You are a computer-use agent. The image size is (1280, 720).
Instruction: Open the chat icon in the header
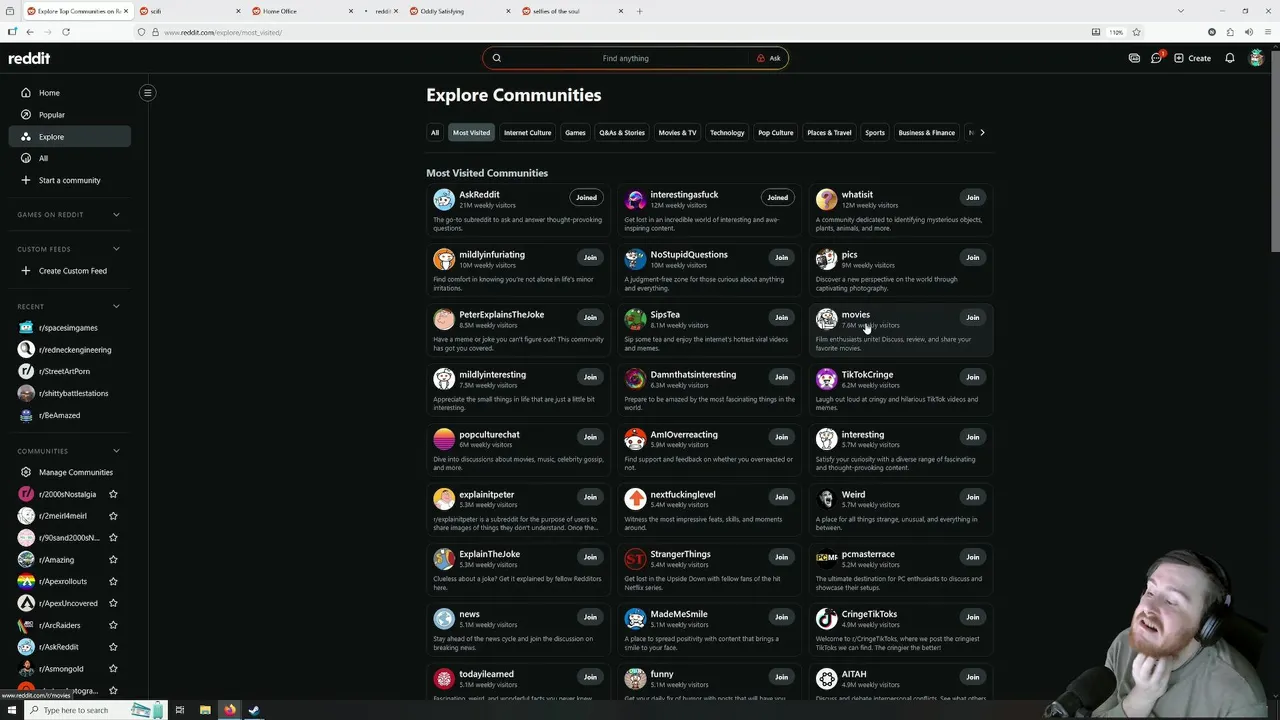[1156, 58]
